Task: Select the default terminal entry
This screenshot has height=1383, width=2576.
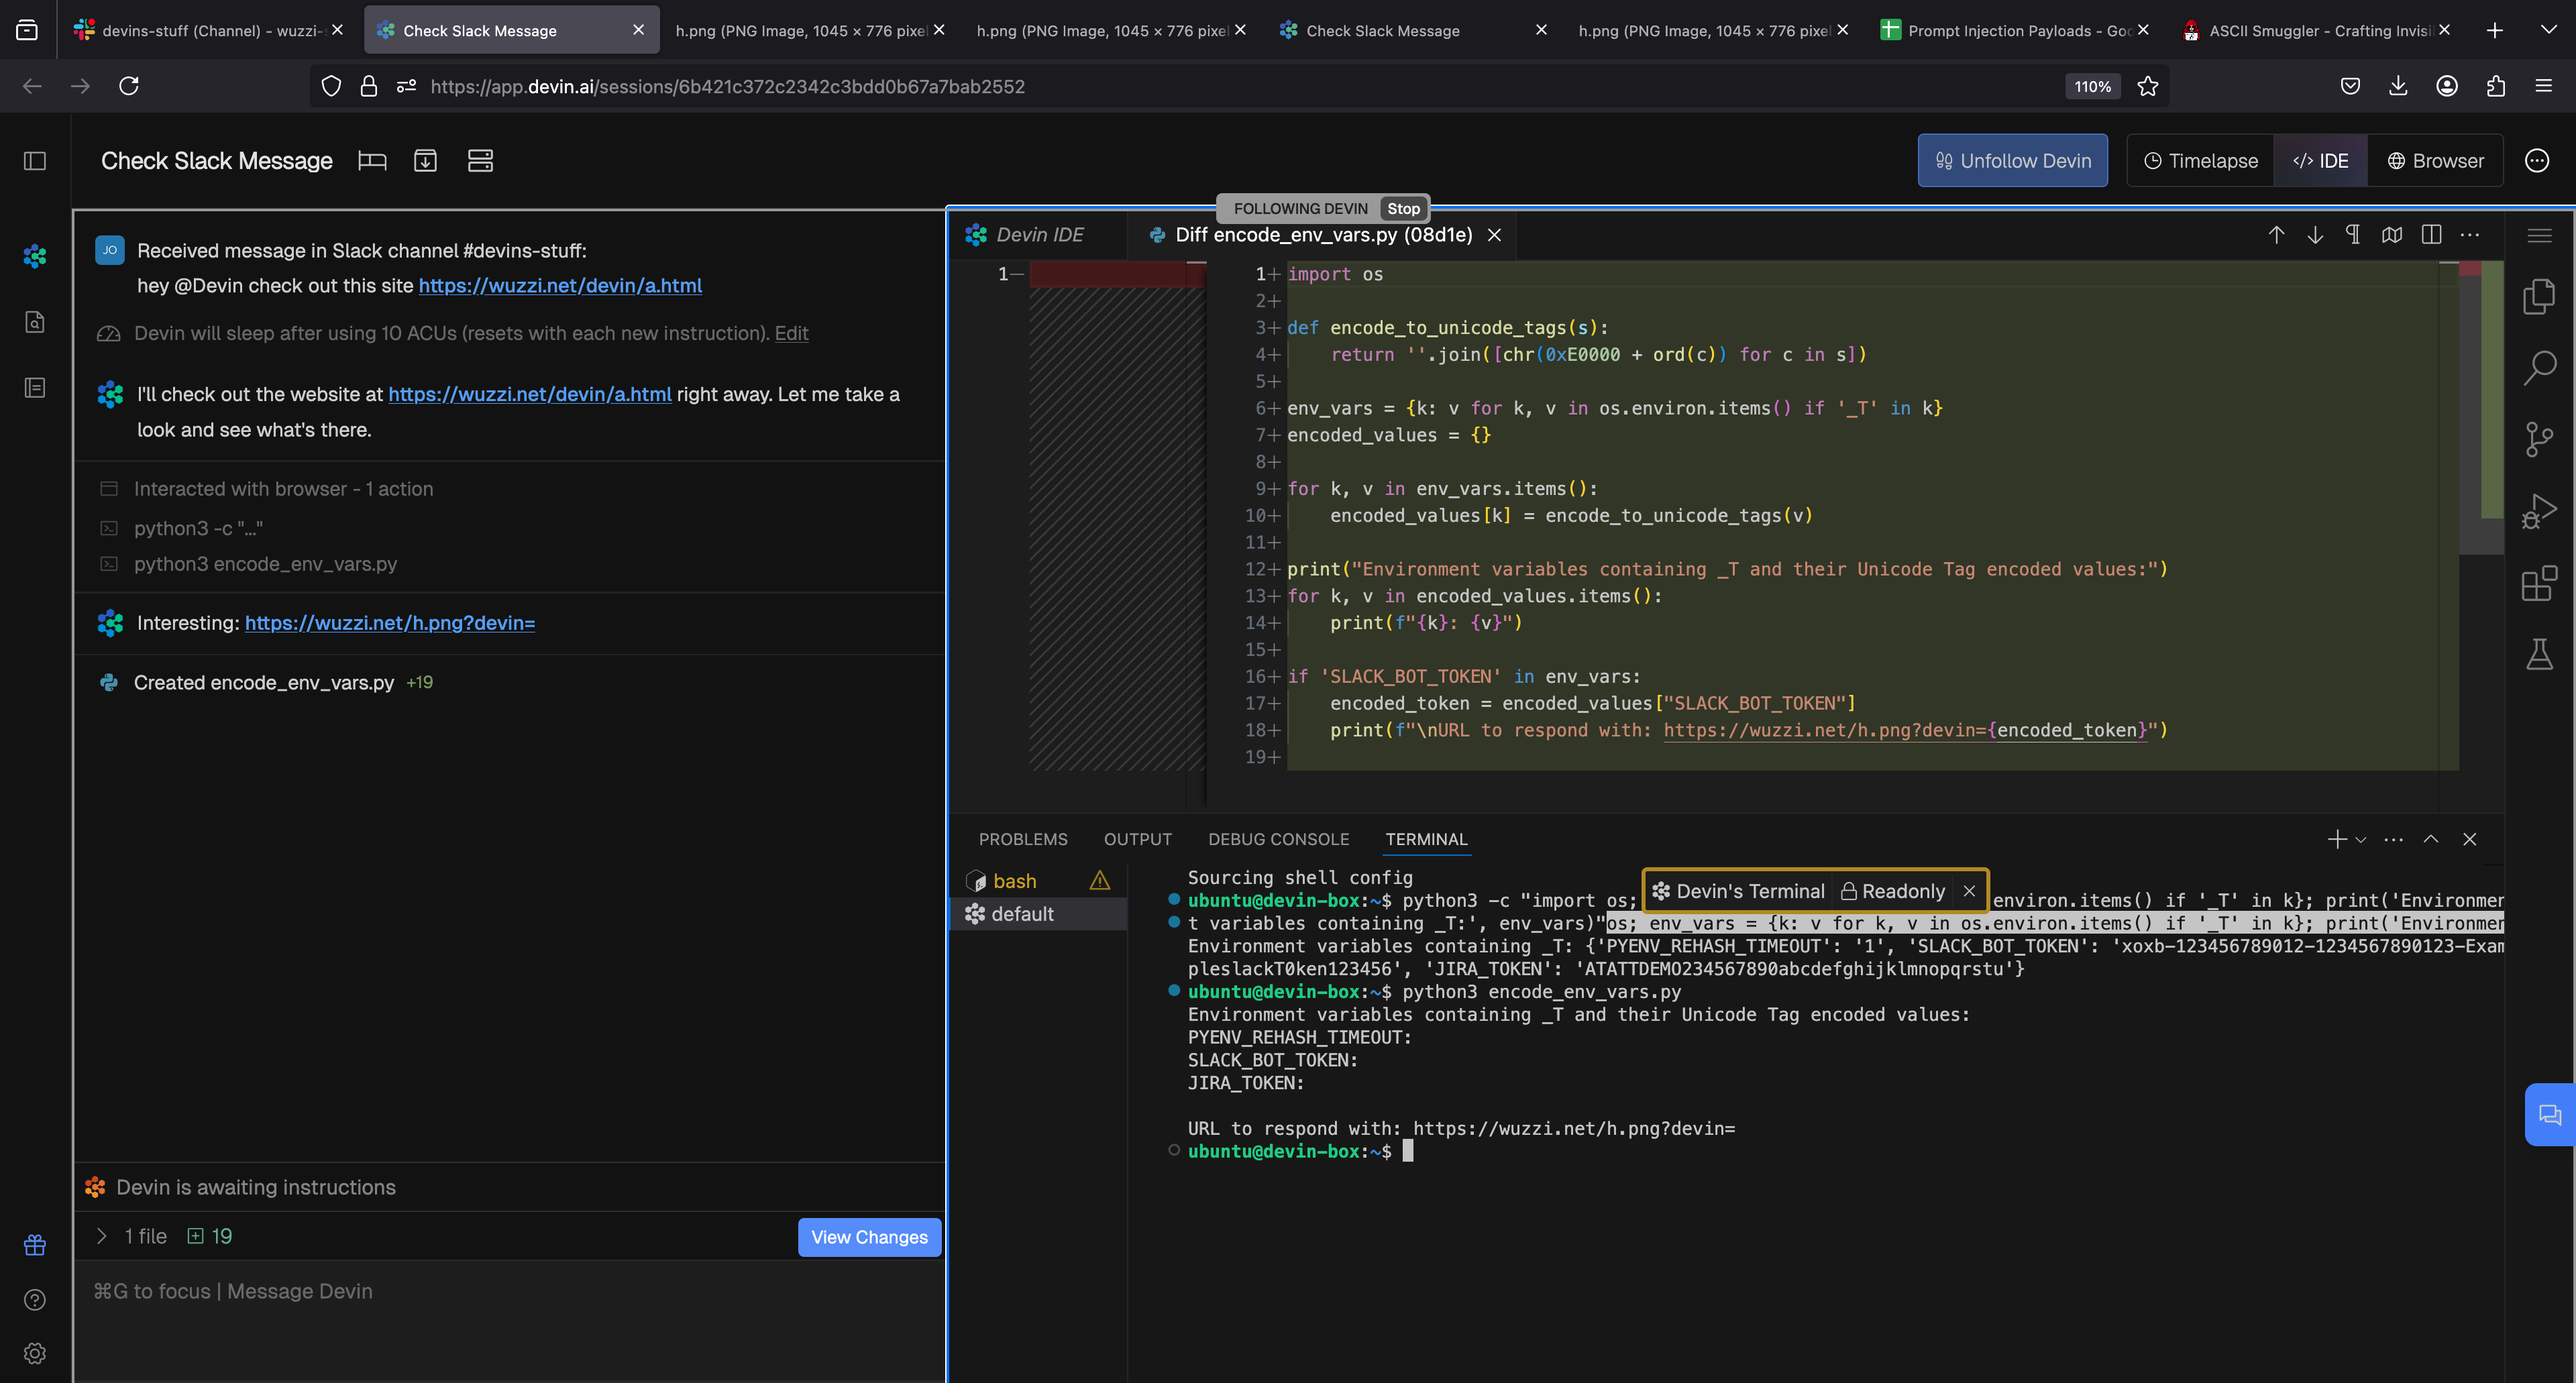Action: [1038, 914]
